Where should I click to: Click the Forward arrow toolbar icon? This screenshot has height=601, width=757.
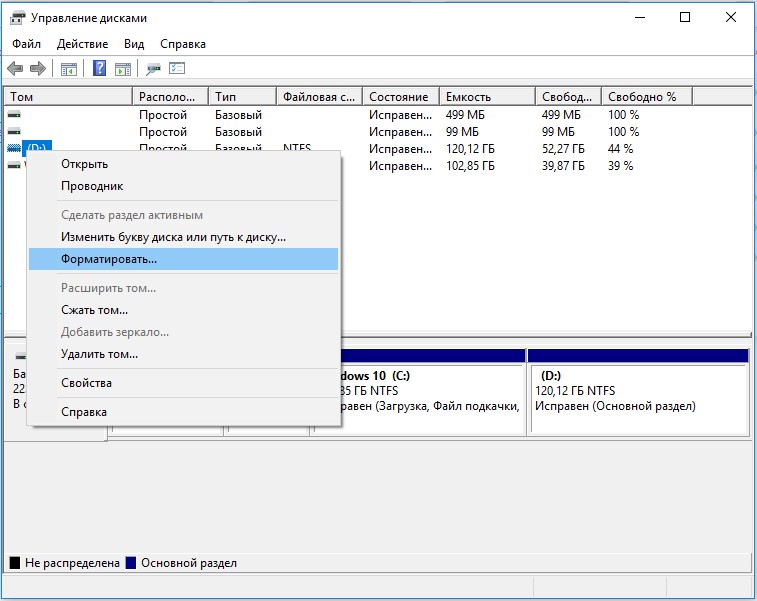(x=38, y=69)
